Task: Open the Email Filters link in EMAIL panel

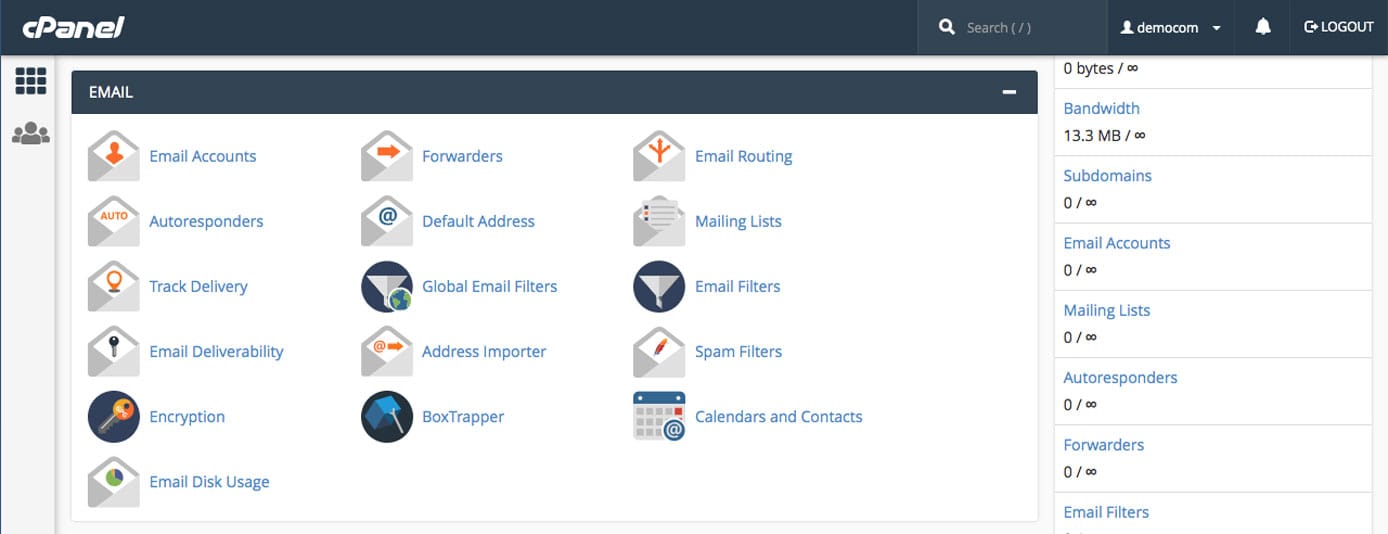Action: tap(737, 286)
